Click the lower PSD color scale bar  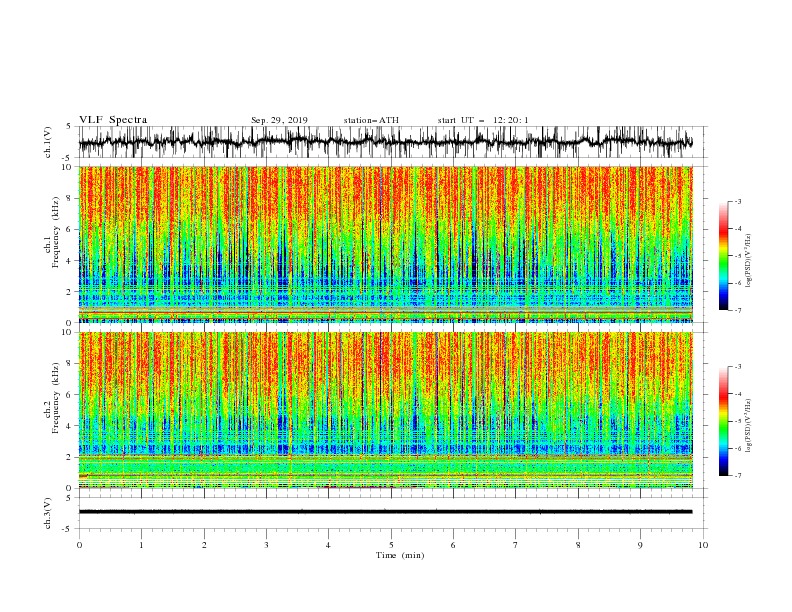[x=723, y=421]
